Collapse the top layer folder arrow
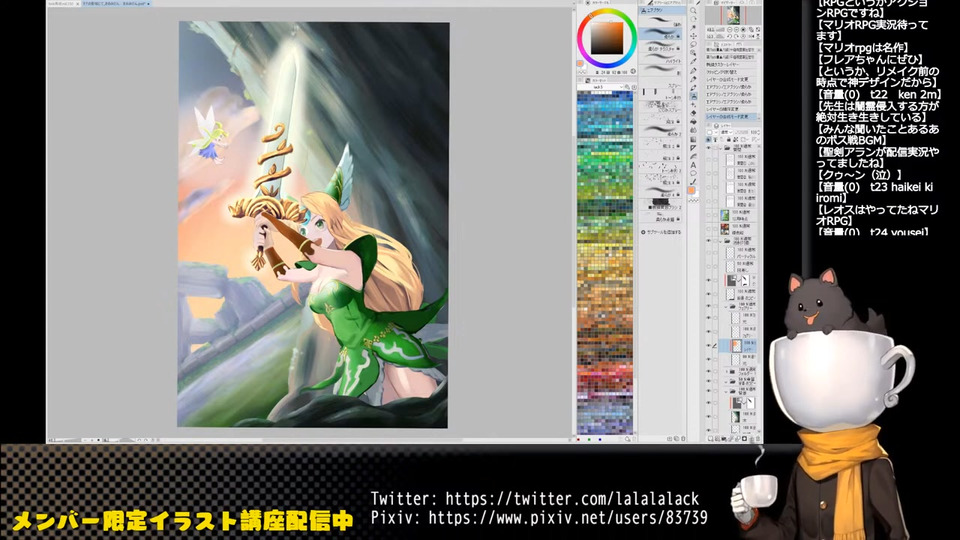This screenshot has width=960, height=540. [x=721, y=149]
